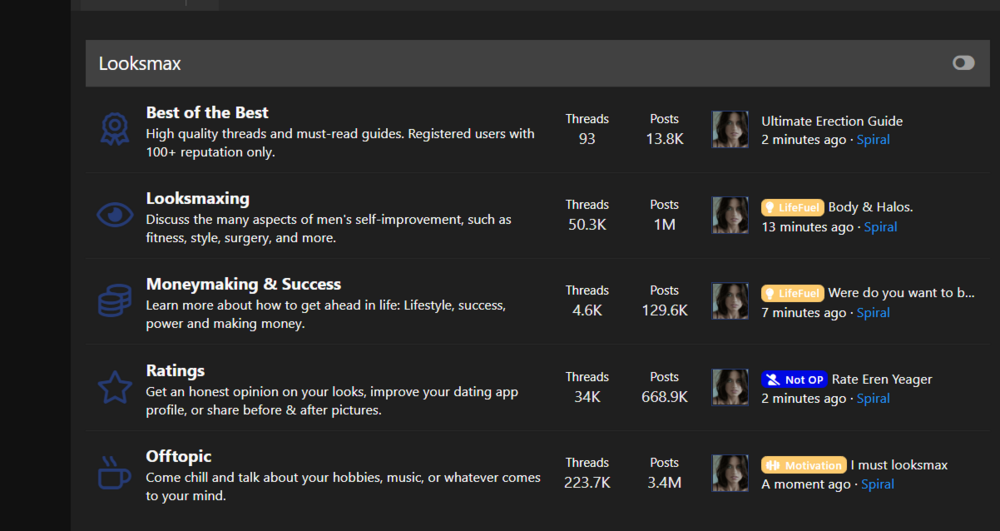Open the Best of the Best forum

207,113
